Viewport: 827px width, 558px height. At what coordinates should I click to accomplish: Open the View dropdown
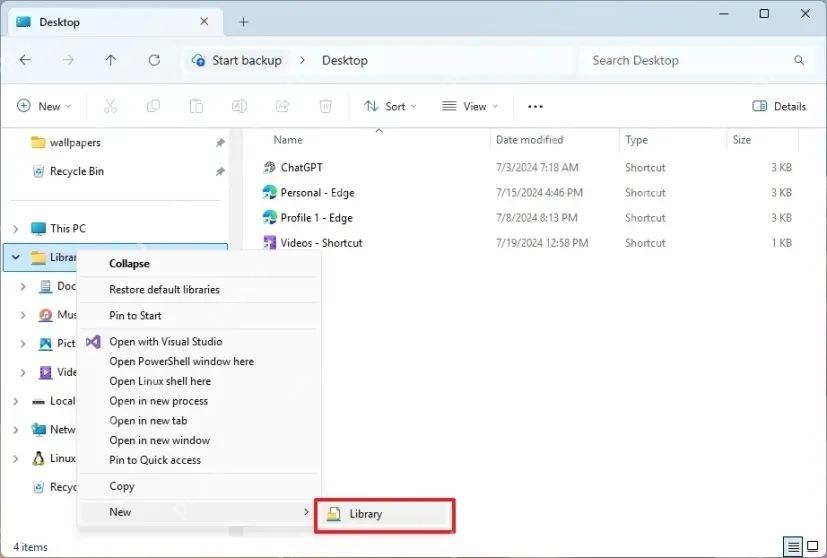click(x=470, y=107)
